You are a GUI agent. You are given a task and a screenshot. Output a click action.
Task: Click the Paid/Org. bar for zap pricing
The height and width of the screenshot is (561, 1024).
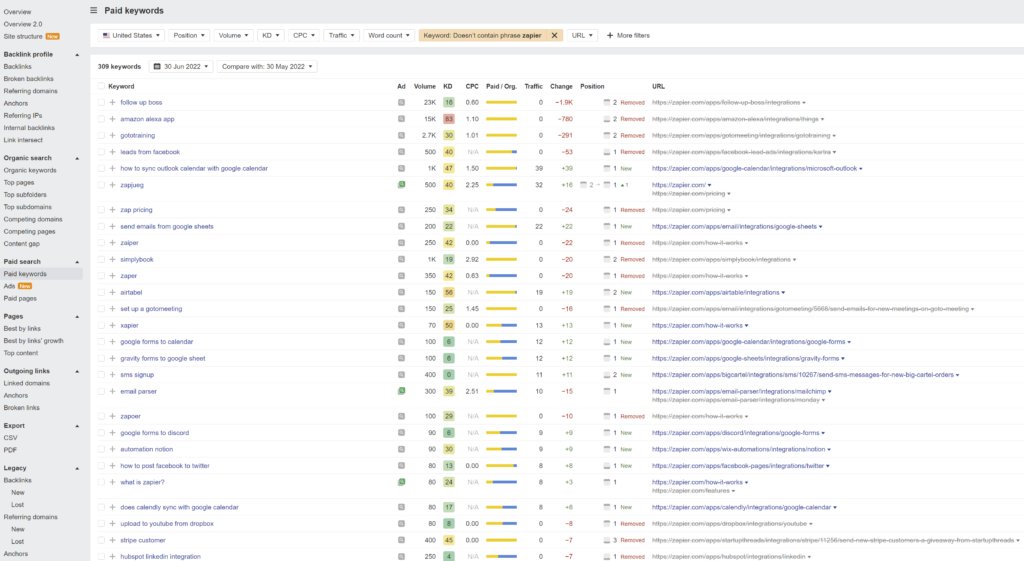tap(502, 210)
